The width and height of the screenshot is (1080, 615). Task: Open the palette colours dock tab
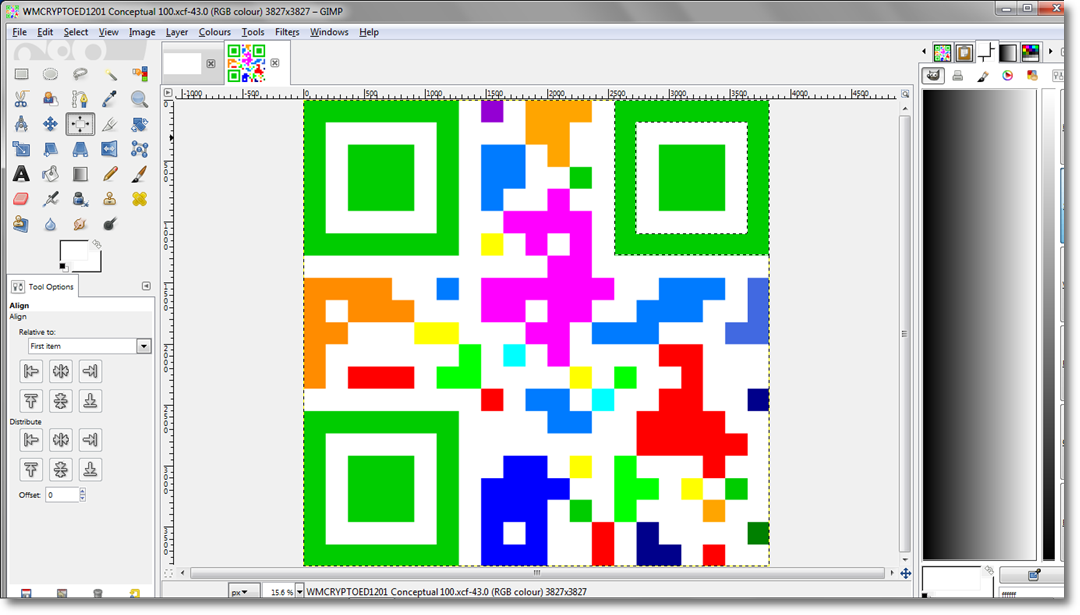click(1030, 52)
